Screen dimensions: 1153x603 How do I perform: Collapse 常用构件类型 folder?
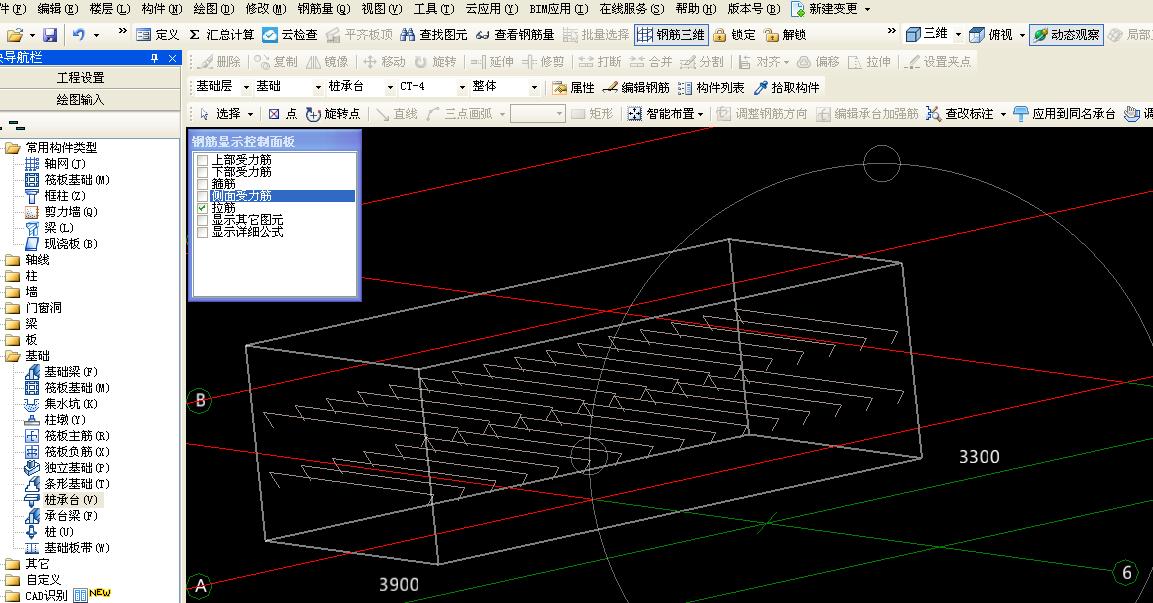tap(13, 148)
